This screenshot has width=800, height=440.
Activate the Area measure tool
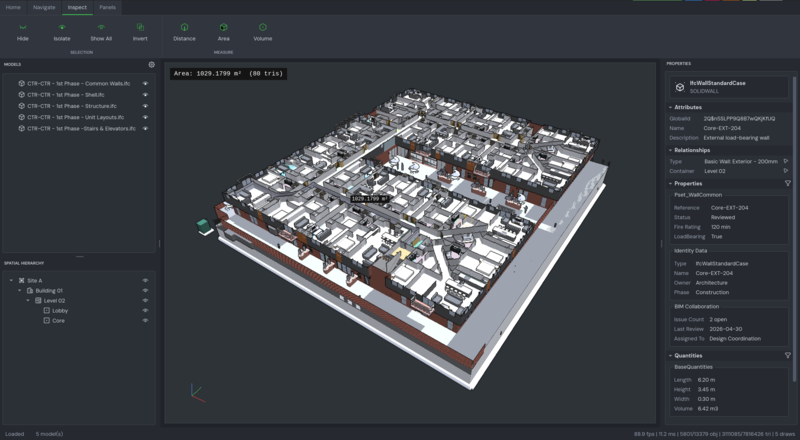[x=223, y=32]
